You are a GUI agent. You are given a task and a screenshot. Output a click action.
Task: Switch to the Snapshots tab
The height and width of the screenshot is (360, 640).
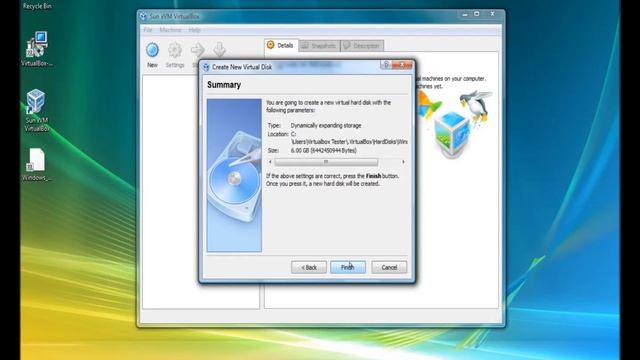pos(319,46)
